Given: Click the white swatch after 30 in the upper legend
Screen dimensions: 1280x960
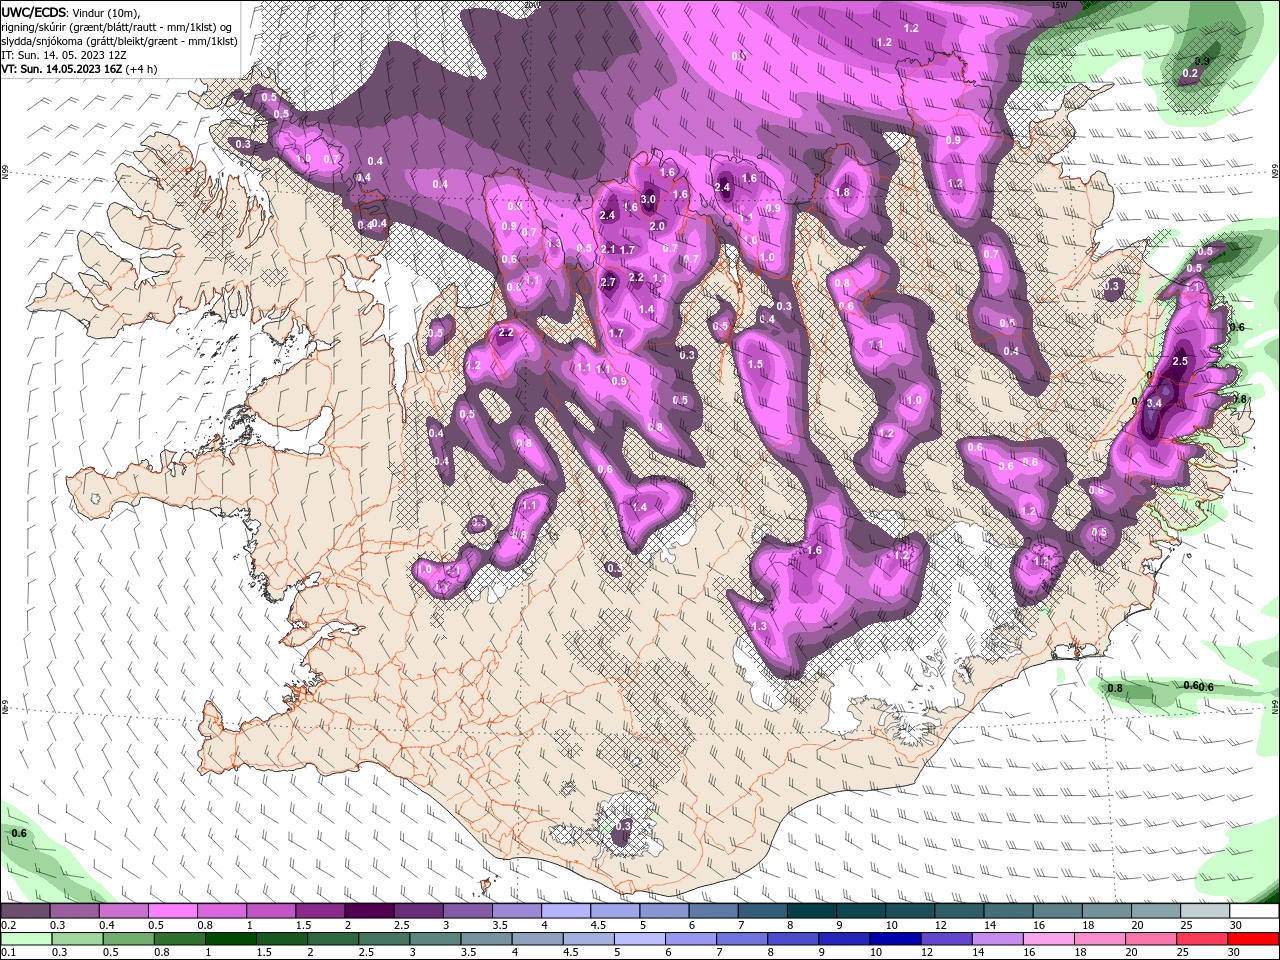Looking at the screenshot, I should point(1254,911).
